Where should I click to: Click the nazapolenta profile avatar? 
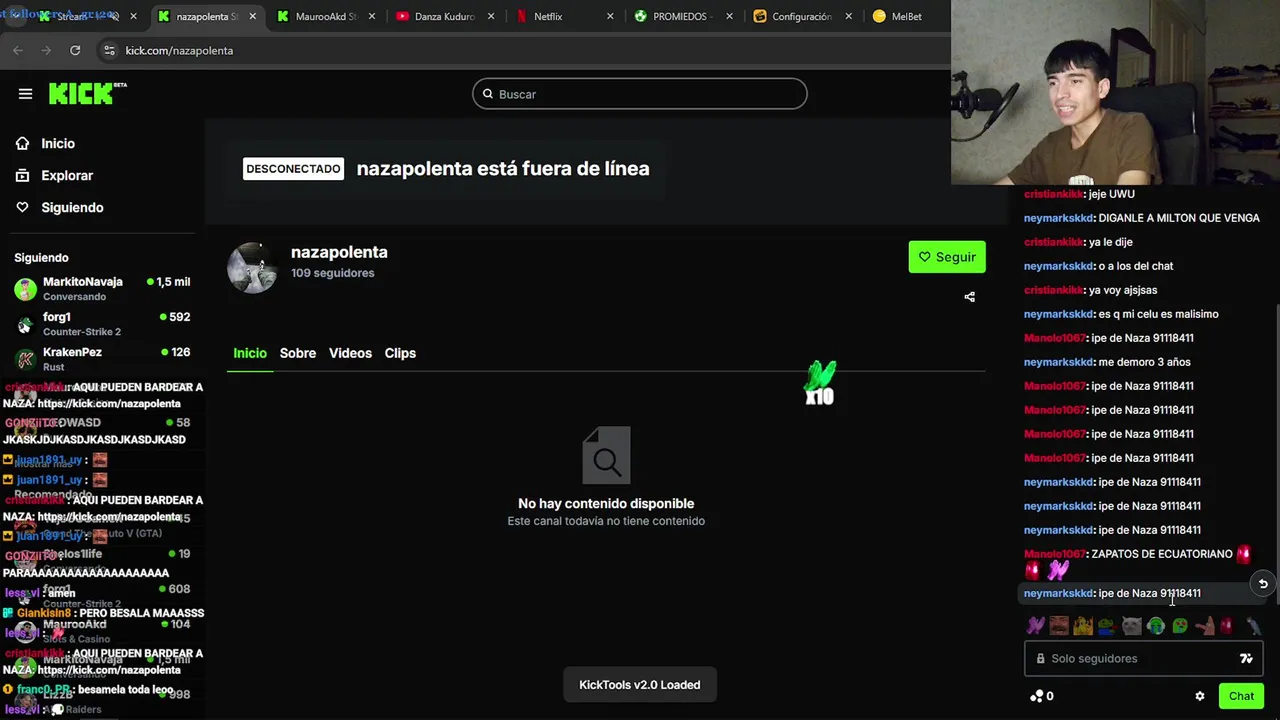coord(252,267)
